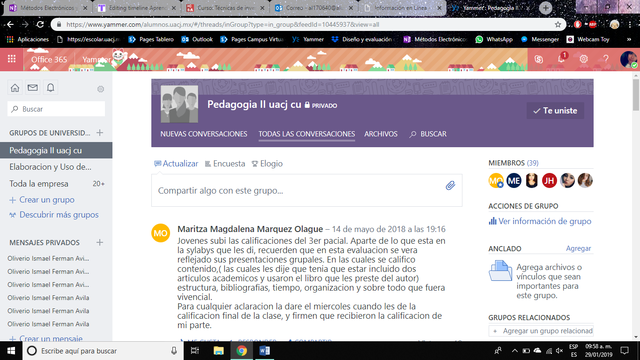
Task: Select Pedagogia II uacj cu group
Action: (x=56, y=150)
